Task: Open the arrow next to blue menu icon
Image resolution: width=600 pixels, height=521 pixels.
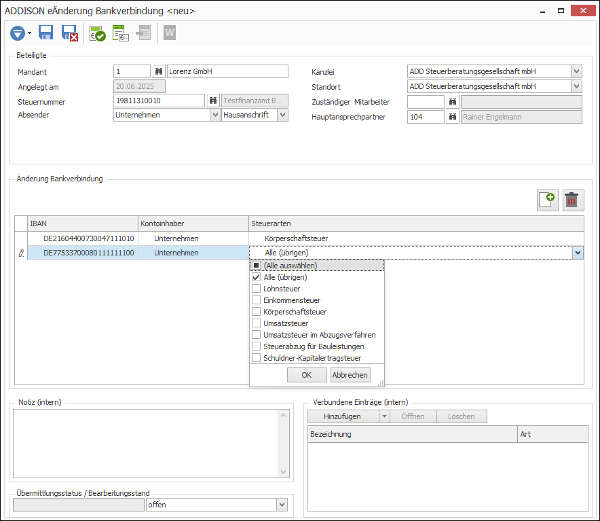Action: tap(29, 33)
